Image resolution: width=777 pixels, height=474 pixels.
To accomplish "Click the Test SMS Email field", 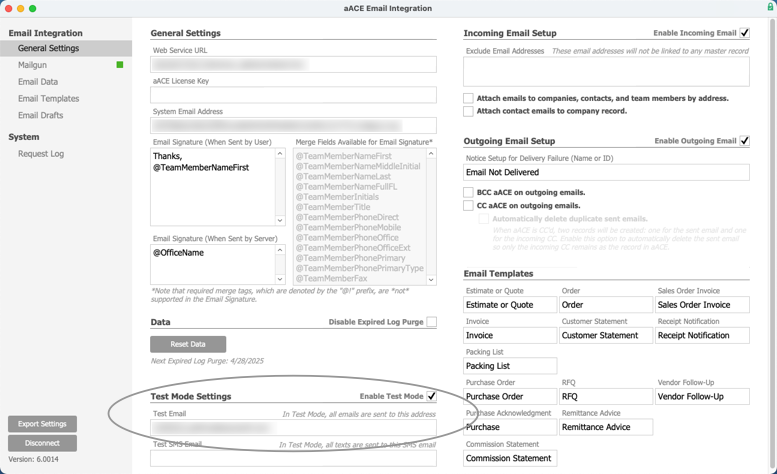I will tap(293, 458).
